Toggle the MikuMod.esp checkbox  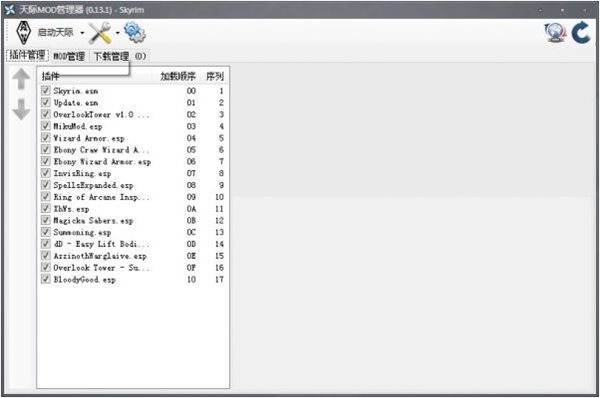(46, 126)
